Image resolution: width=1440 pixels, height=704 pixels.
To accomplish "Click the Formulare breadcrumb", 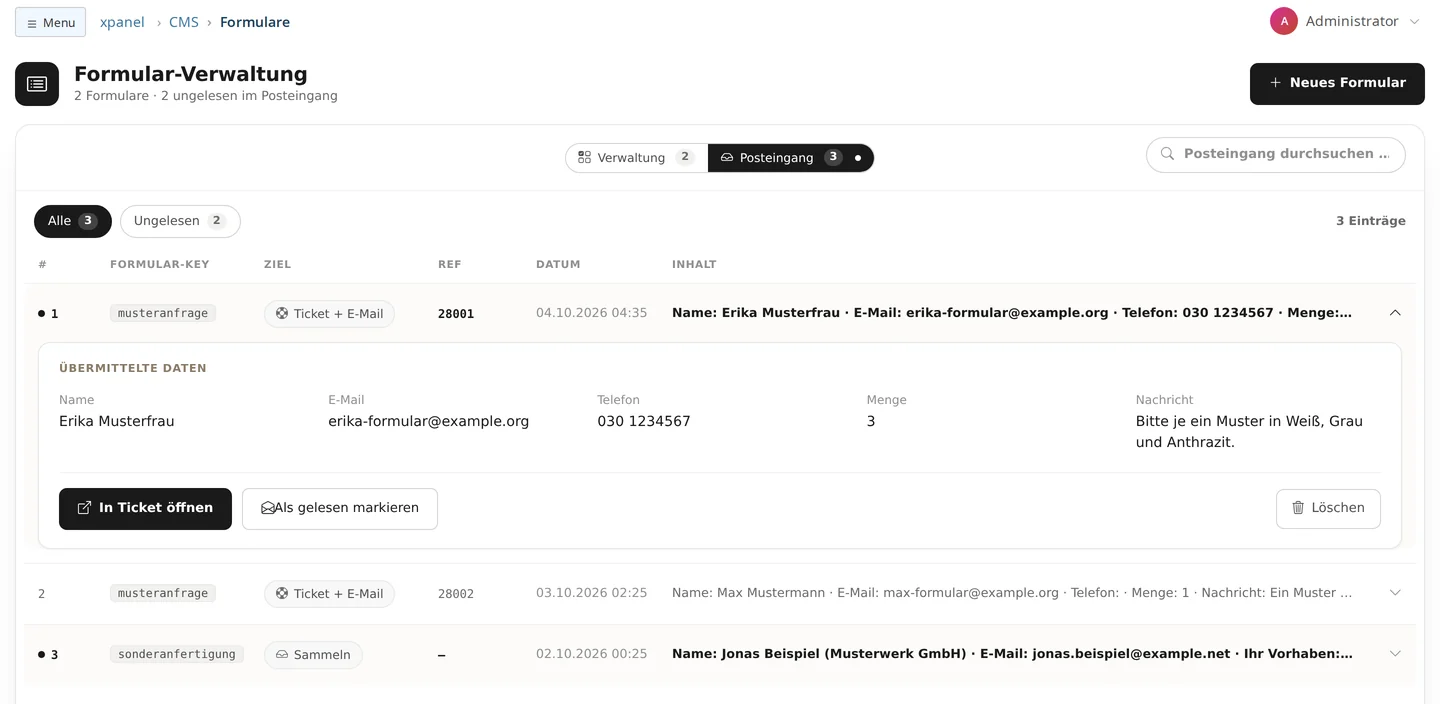I will (x=255, y=22).
